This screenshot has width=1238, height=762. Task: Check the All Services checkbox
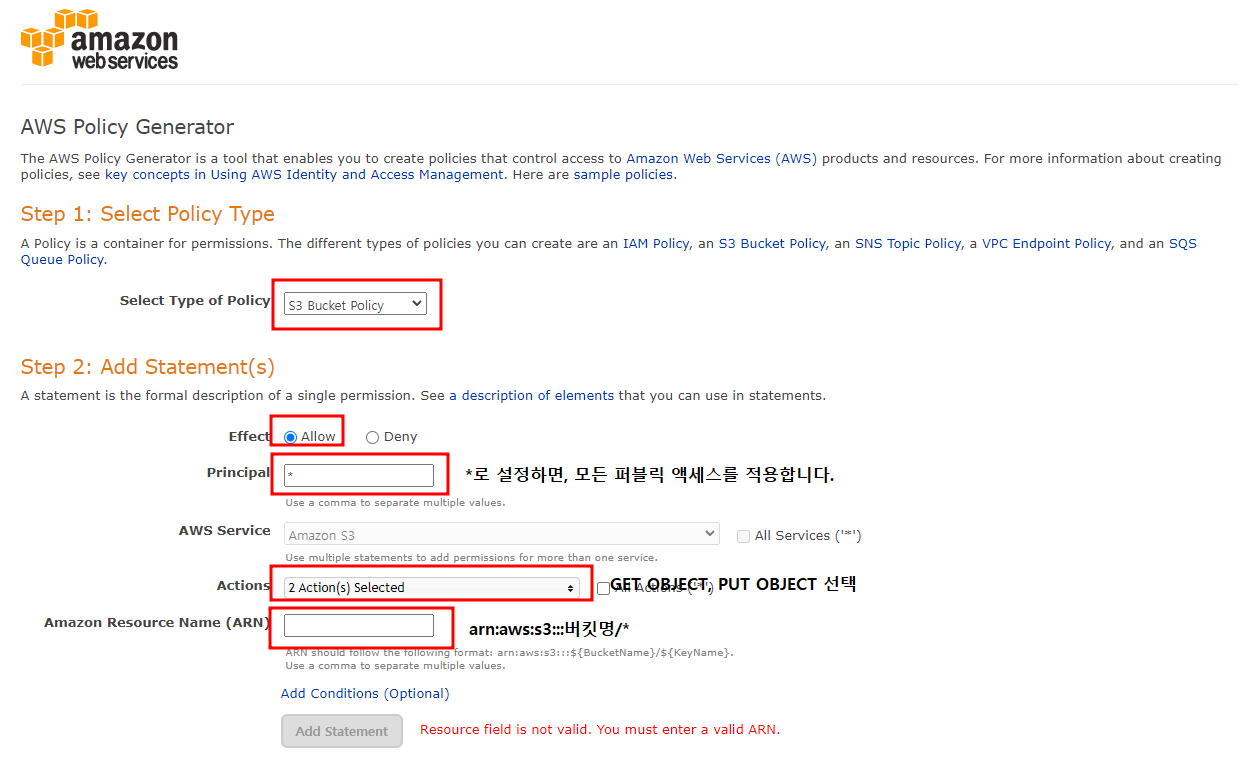tap(743, 536)
